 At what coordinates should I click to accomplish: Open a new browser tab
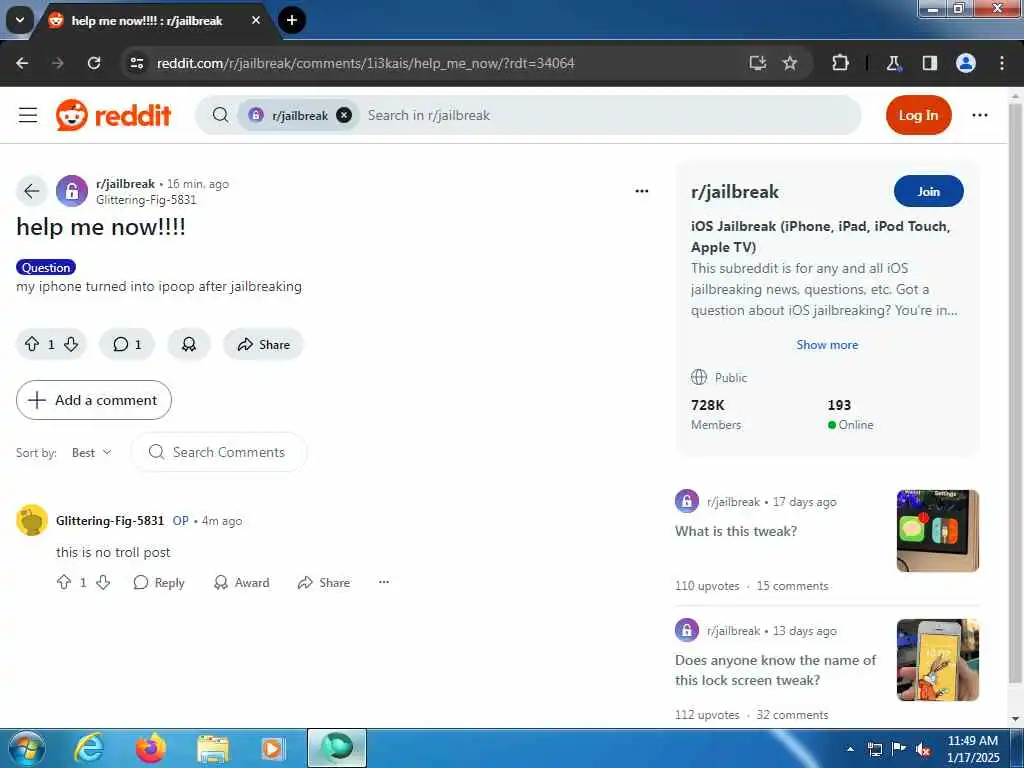point(292,20)
